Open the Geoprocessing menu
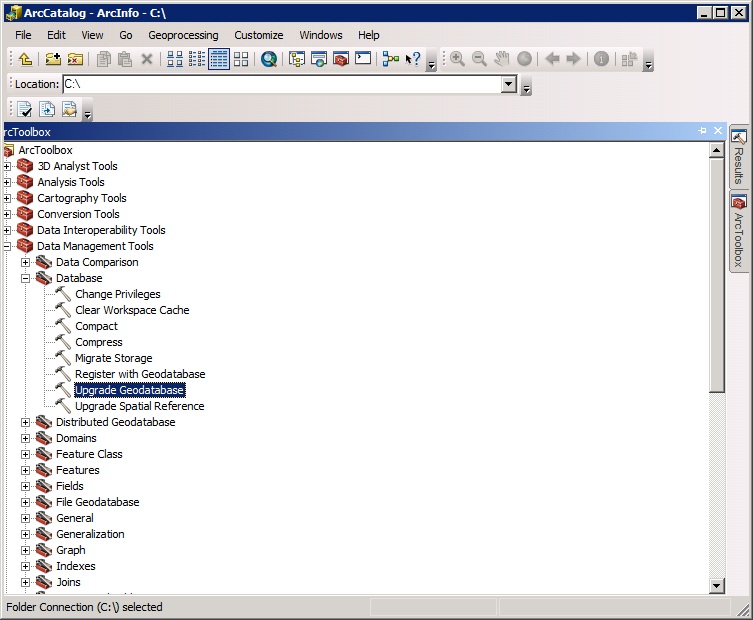The height and width of the screenshot is (620, 753). point(183,35)
